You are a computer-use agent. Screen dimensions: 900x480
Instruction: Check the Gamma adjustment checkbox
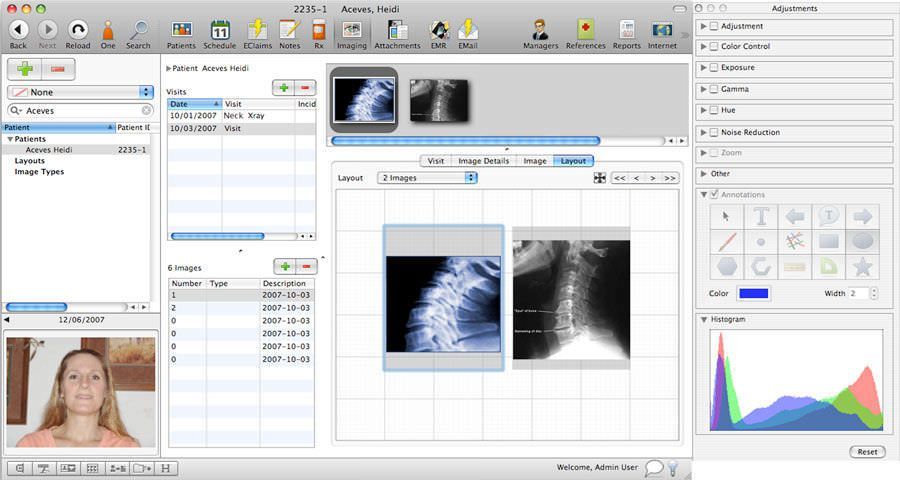click(x=713, y=89)
